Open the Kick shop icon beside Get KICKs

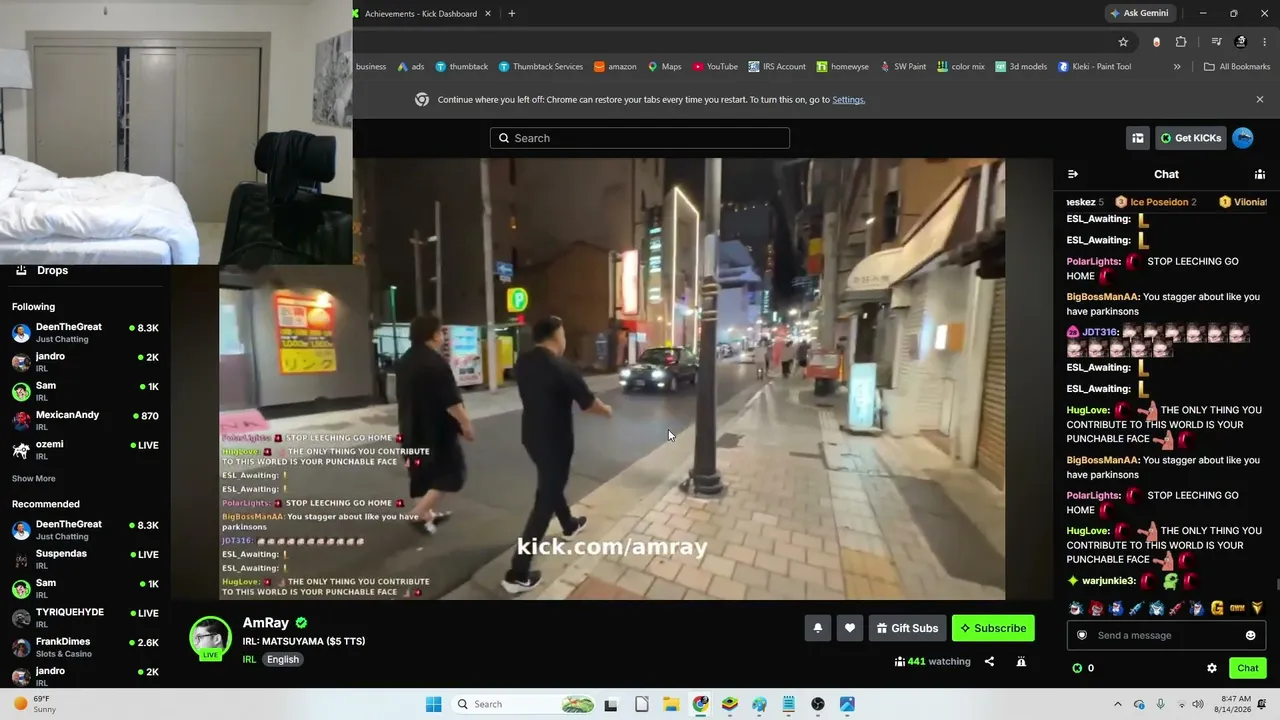coord(1138,138)
